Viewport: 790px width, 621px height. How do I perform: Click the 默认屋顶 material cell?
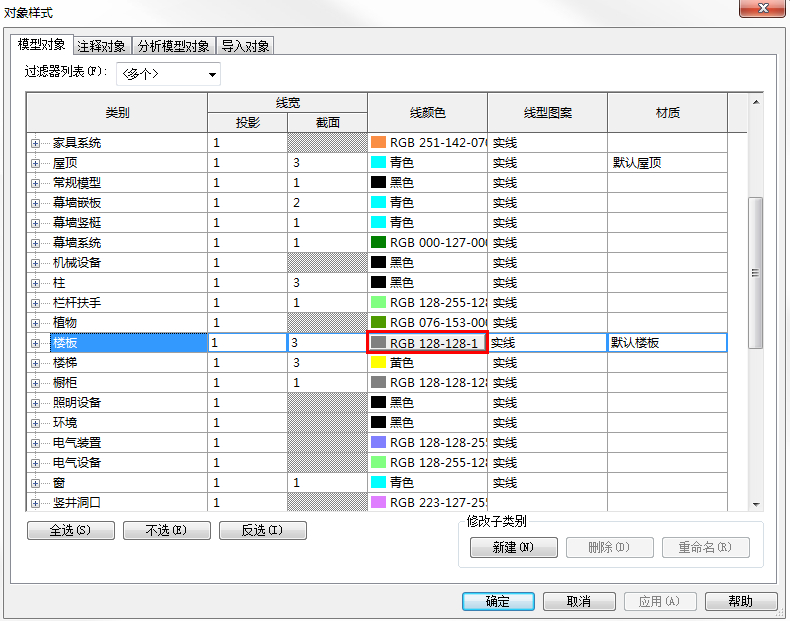click(668, 163)
